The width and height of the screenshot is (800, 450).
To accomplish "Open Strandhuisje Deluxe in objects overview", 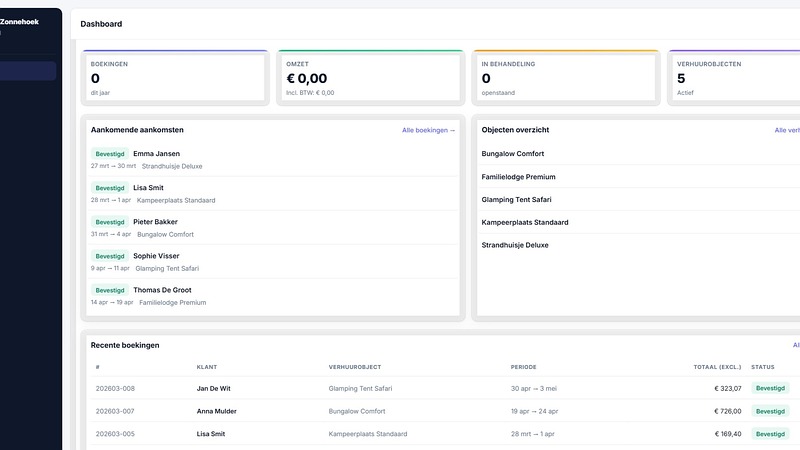I will (515, 245).
